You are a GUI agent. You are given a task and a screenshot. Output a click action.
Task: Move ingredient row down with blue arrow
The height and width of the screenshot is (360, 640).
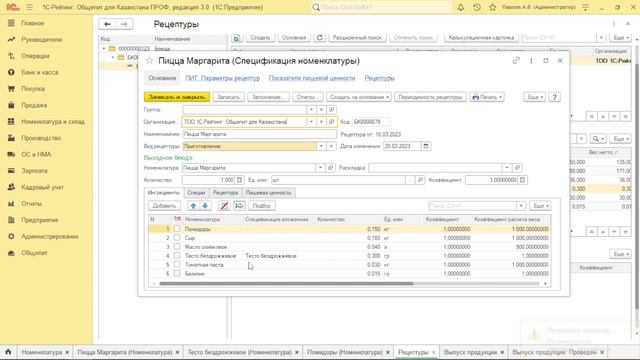pyautogui.click(x=205, y=206)
